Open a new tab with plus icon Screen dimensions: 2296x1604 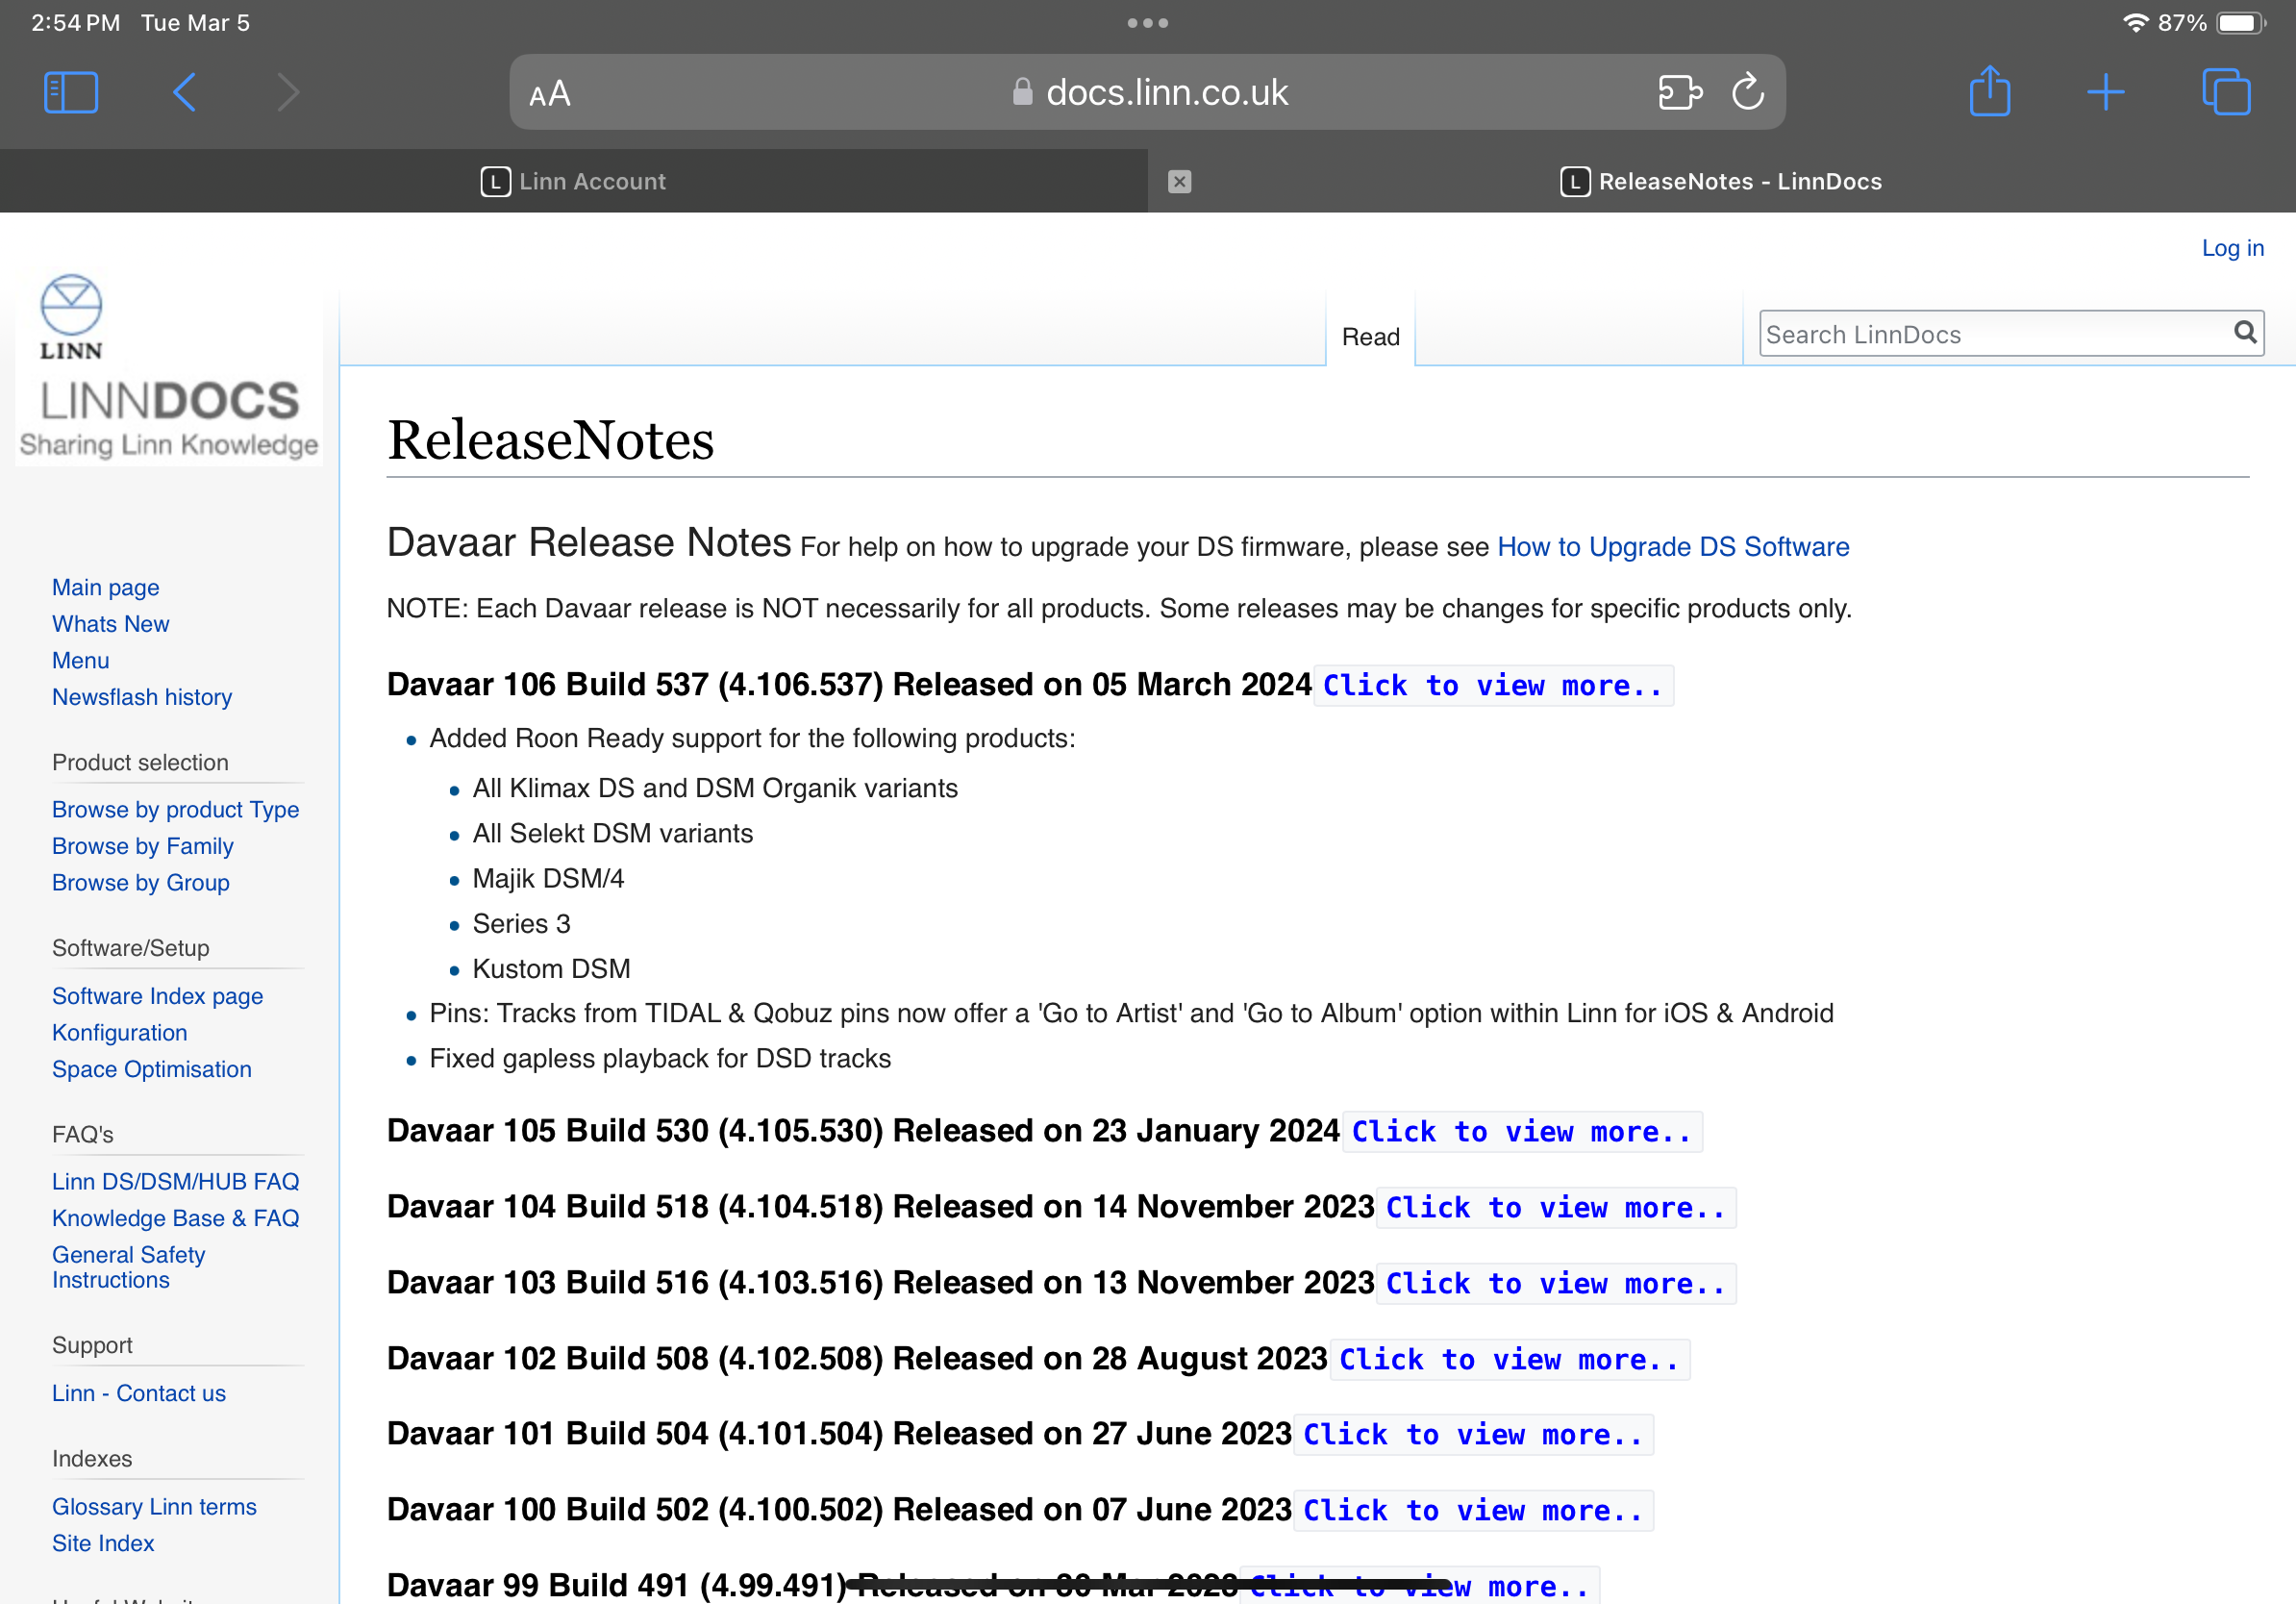click(2105, 92)
